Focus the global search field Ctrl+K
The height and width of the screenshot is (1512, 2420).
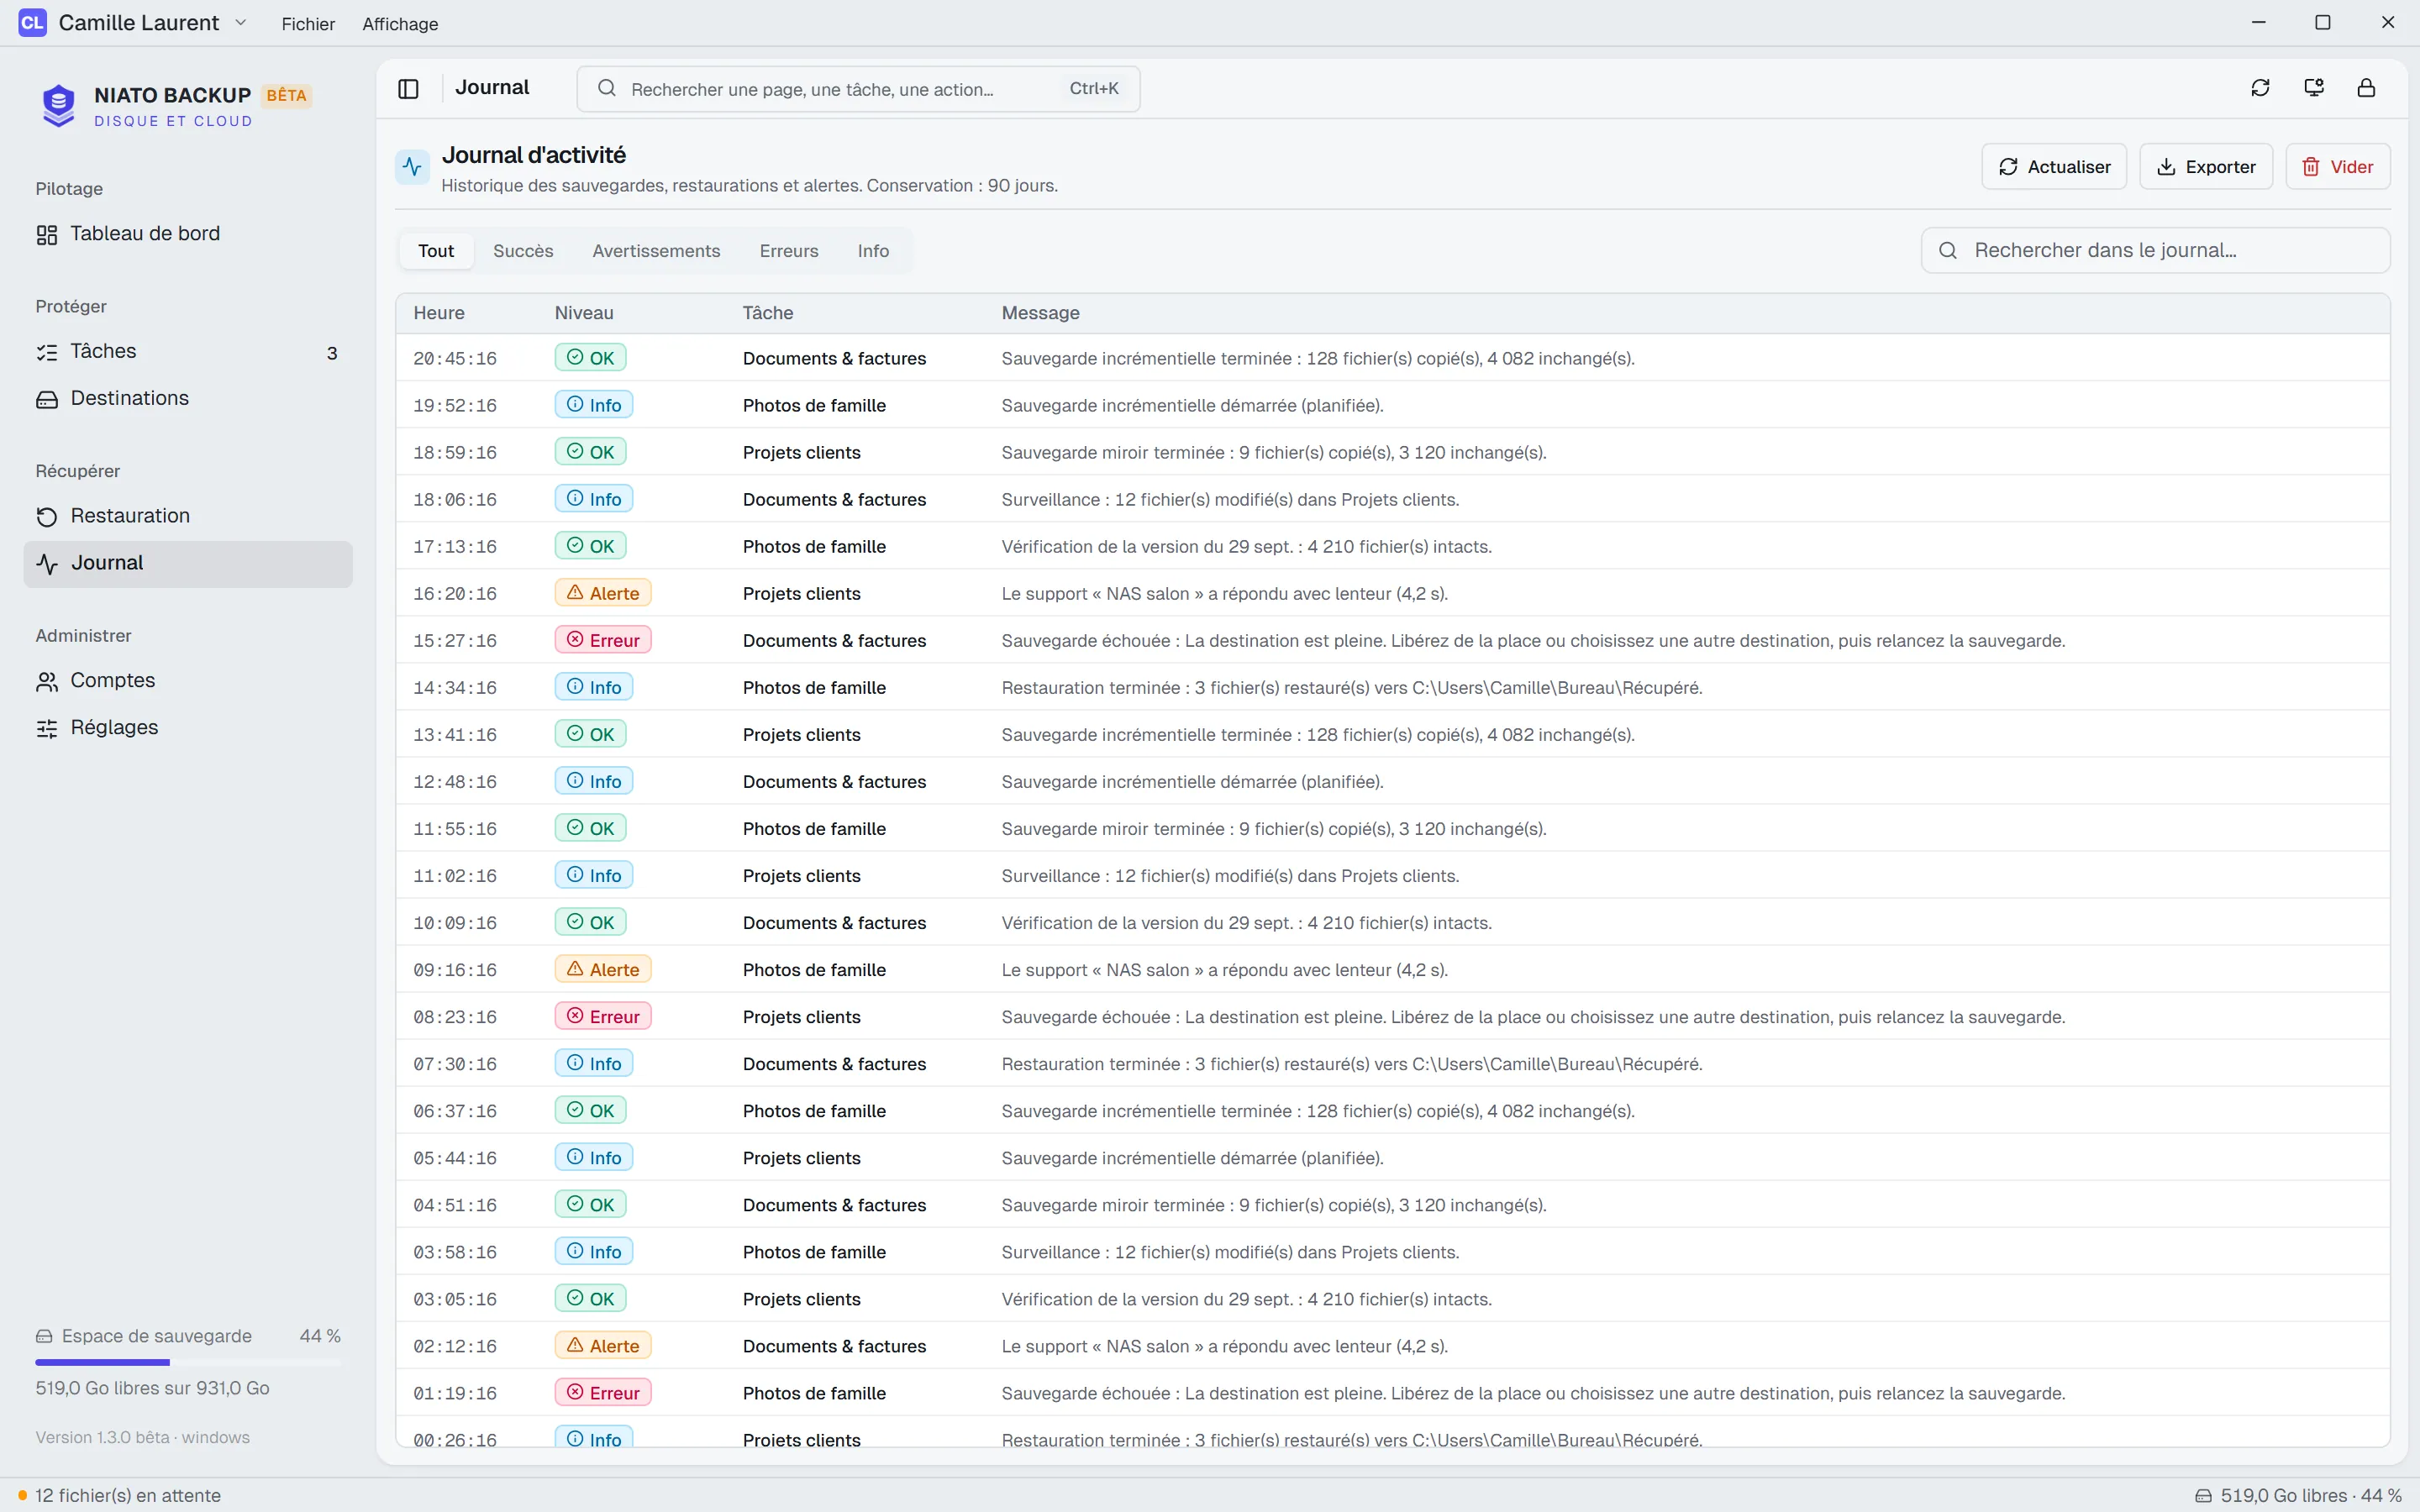[x=858, y=89]
